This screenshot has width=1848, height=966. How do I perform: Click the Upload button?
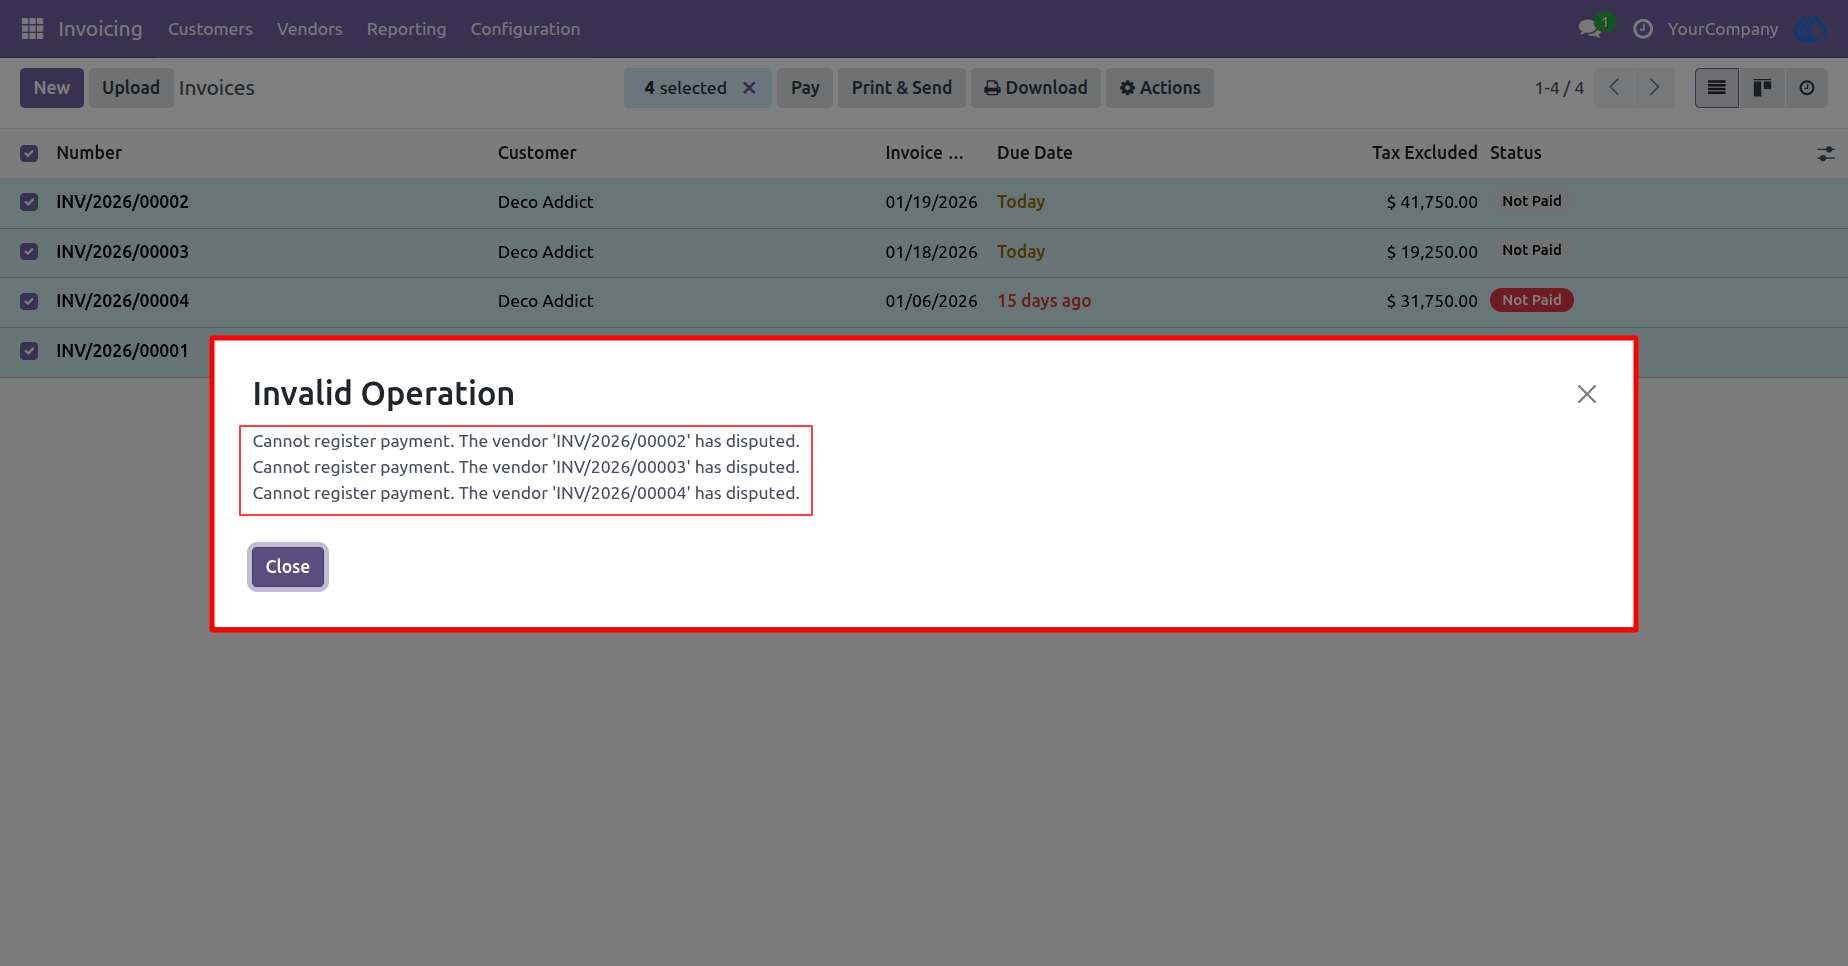tap(131, 88)
